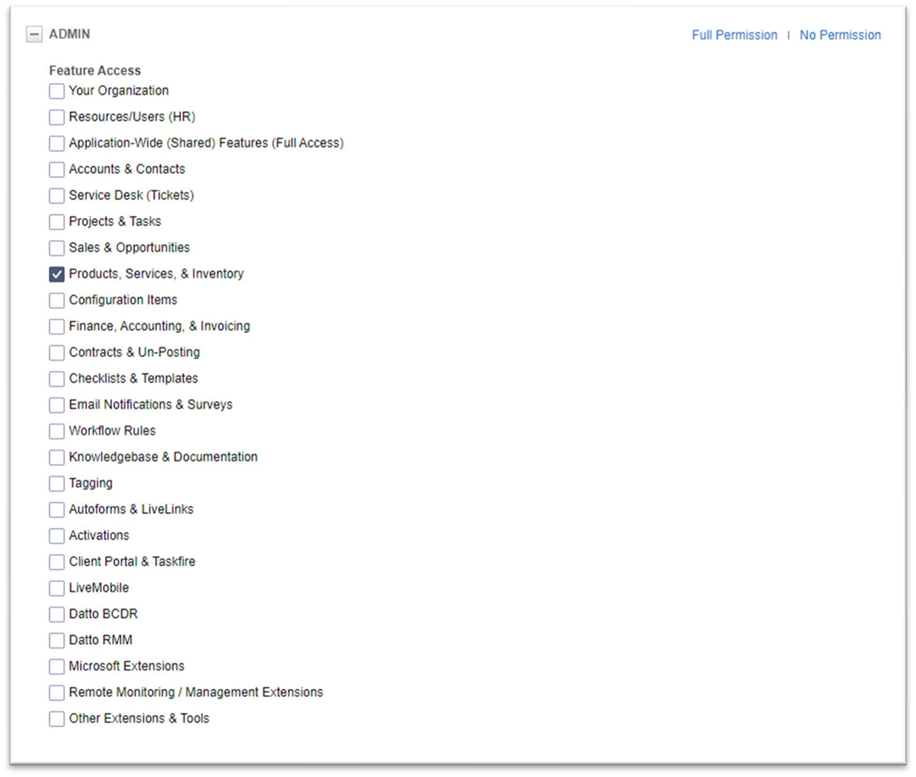Collapse the ADMIN section
The height and width of the screenshot is (777, 916).
click(x=33, y=33)
